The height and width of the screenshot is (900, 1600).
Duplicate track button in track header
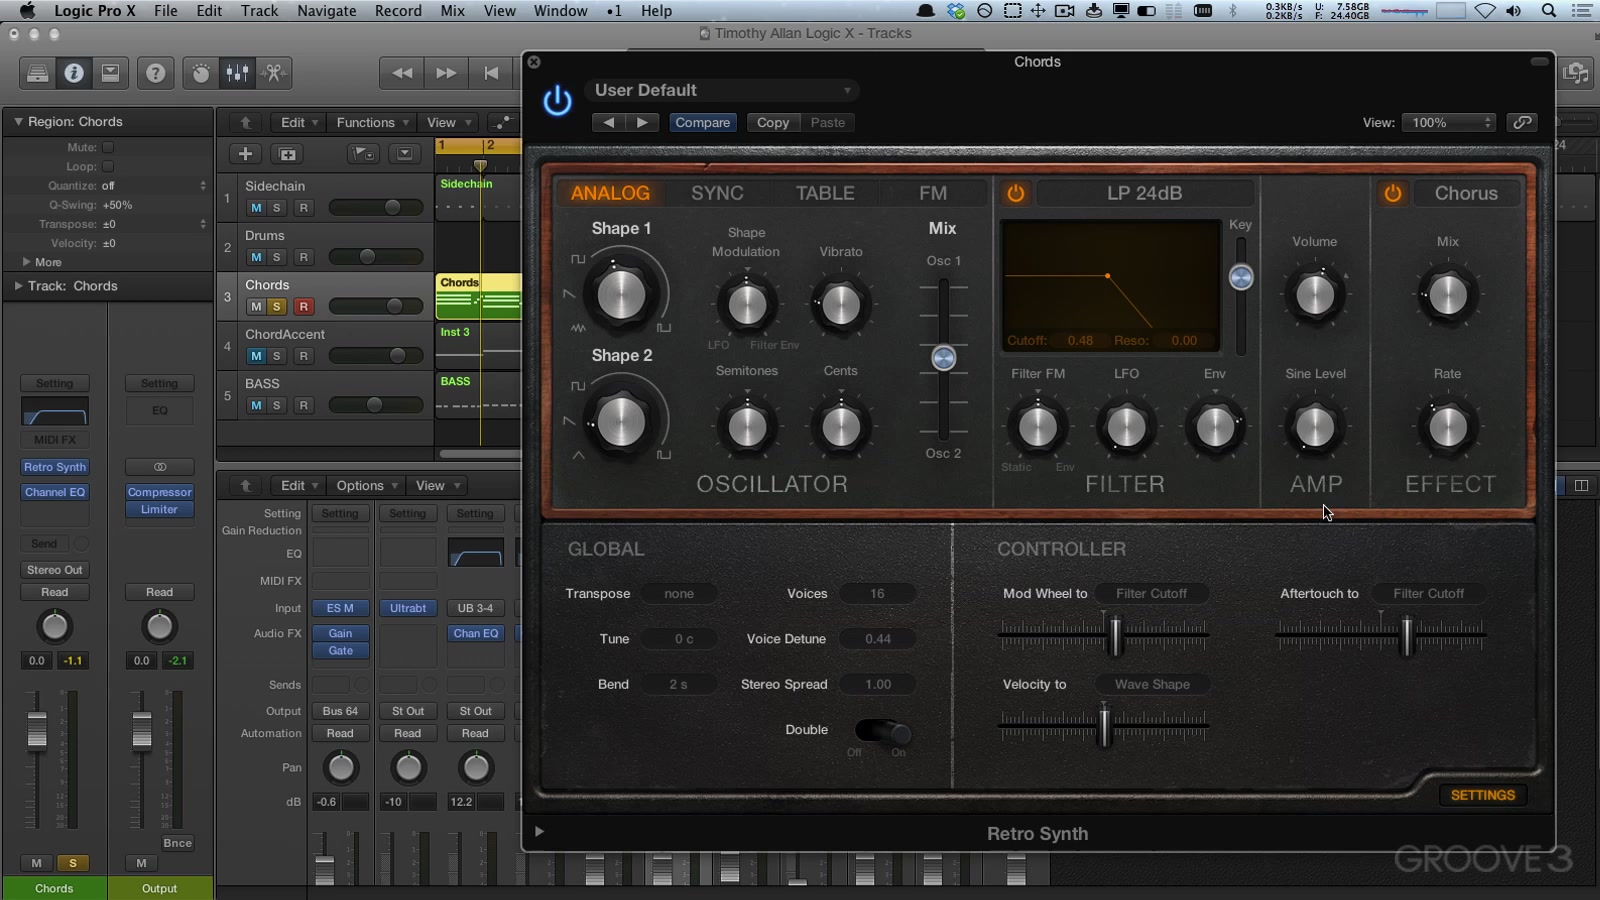pyautogui.click(x=287, y=154)
